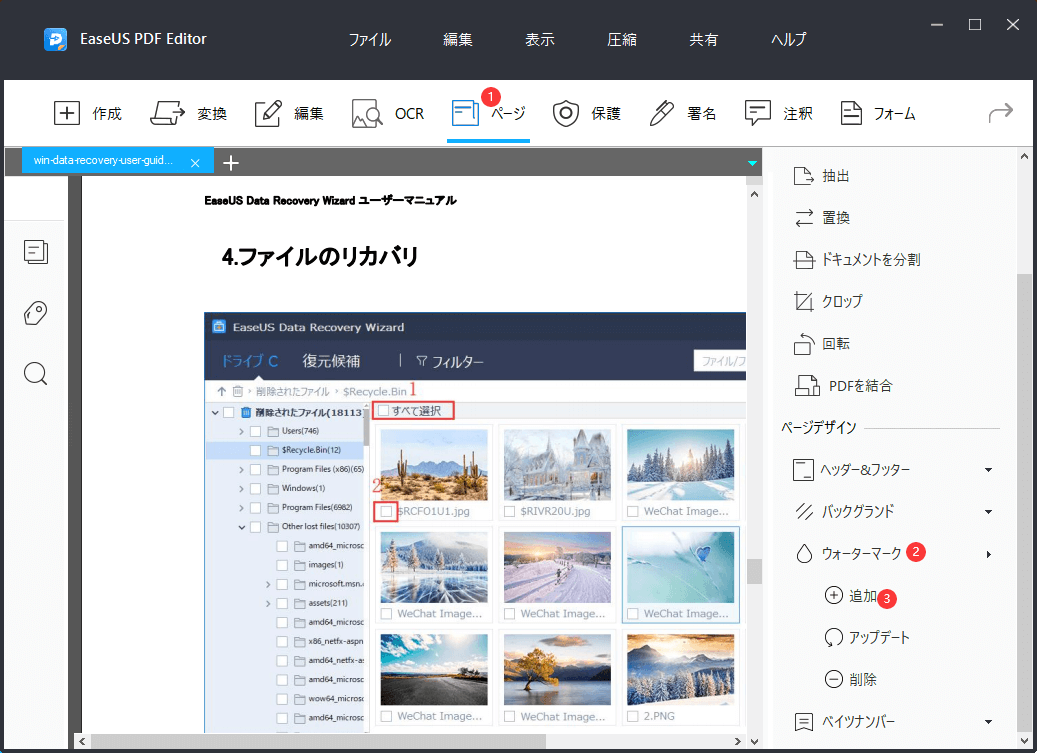The height and width of the screenshot is (753, 1037).
Task: Open the ファイル menu
Action: coord(369,39)
